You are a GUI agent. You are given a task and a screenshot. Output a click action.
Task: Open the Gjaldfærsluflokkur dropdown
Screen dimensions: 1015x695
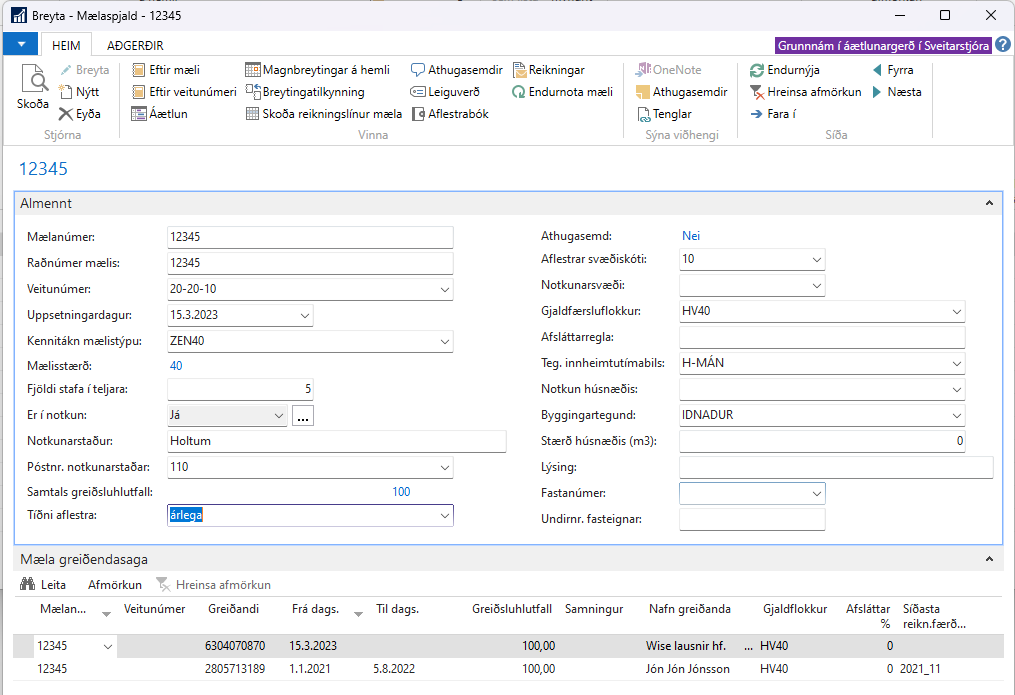[x=957, y=311]
